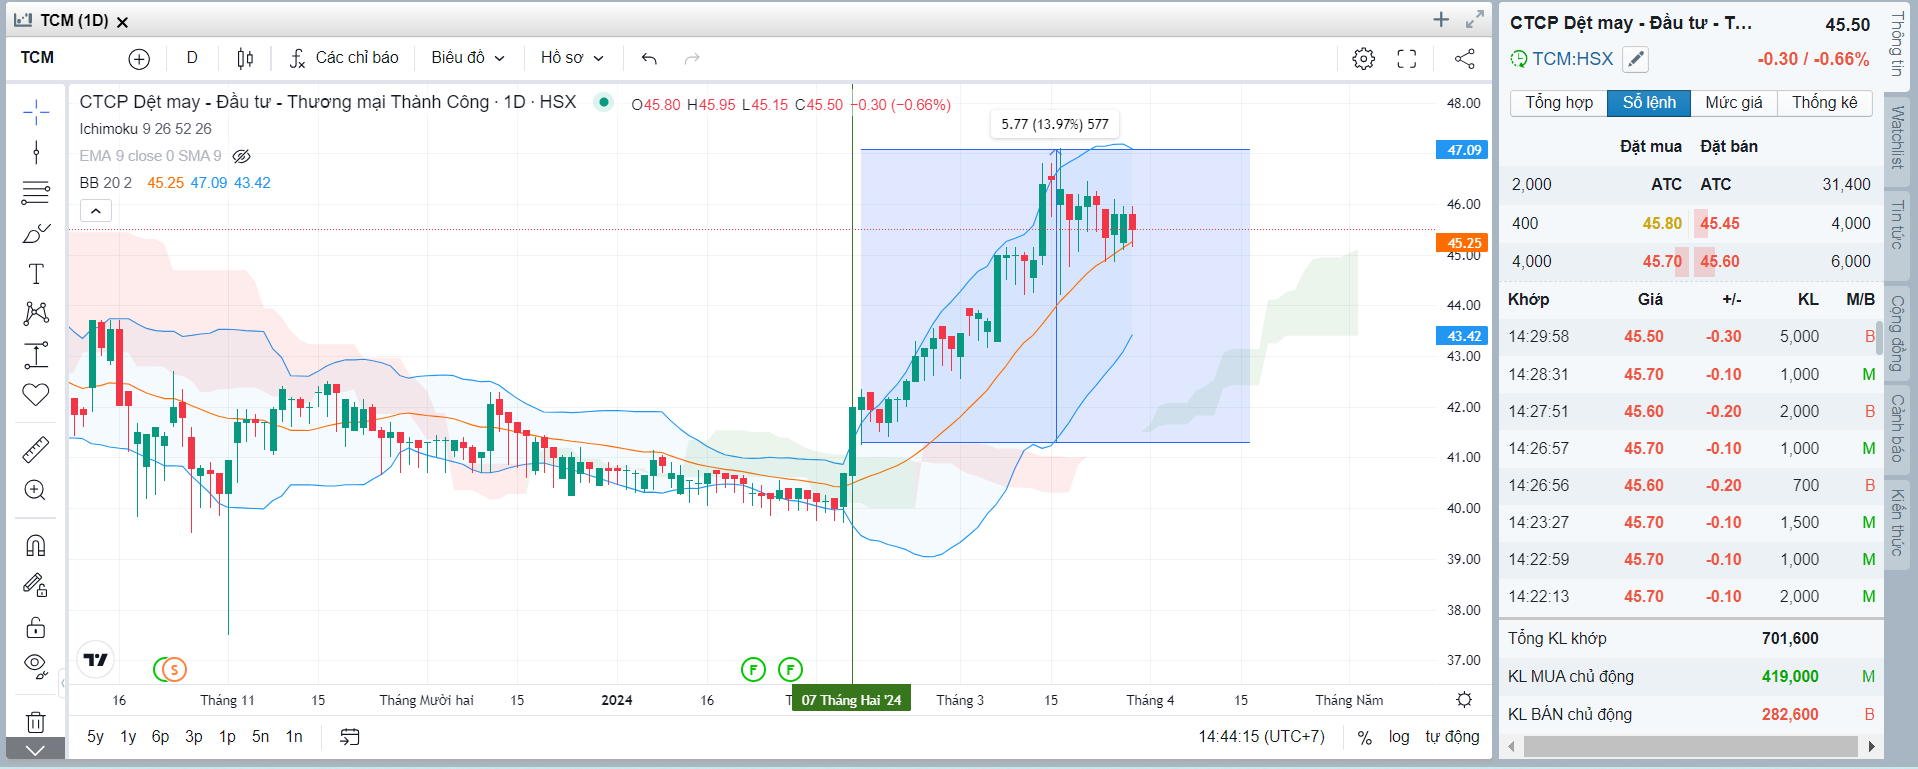Click the orange S split event marker
The height and width of the screenshot is (769, 1918).
[x=174, y=670]
